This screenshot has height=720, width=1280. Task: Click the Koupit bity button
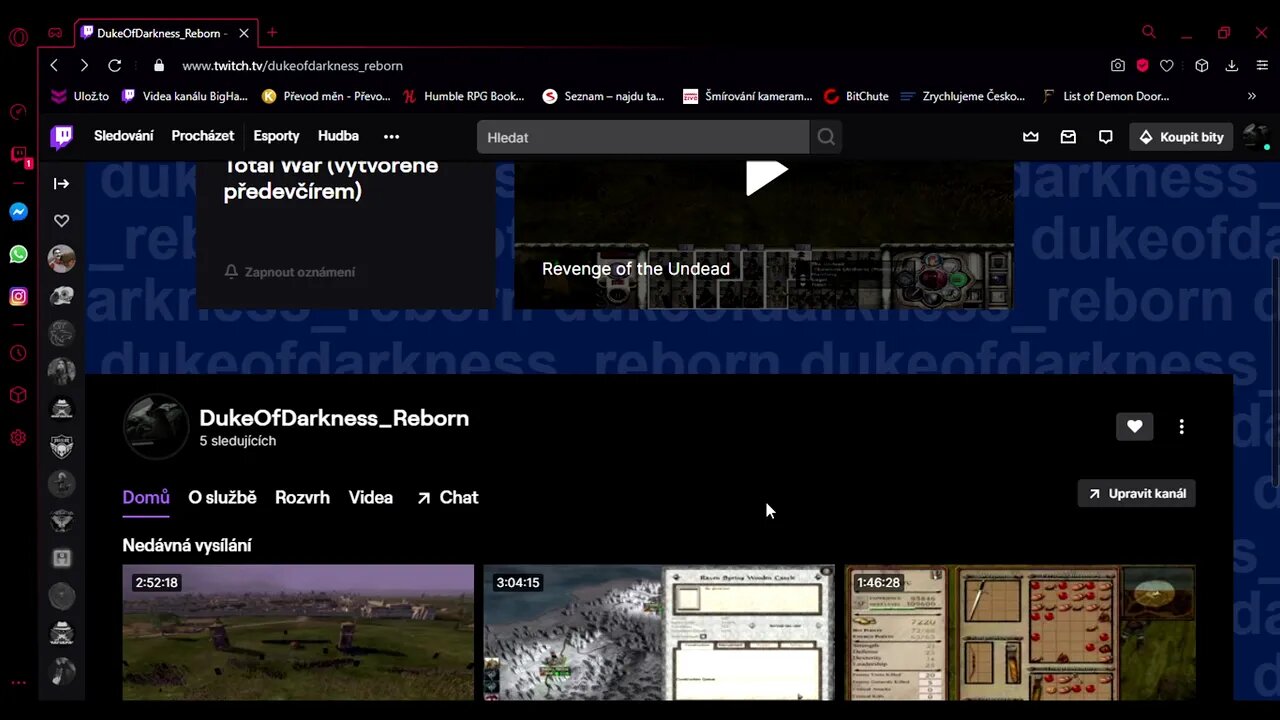[x=1181, y=137]
